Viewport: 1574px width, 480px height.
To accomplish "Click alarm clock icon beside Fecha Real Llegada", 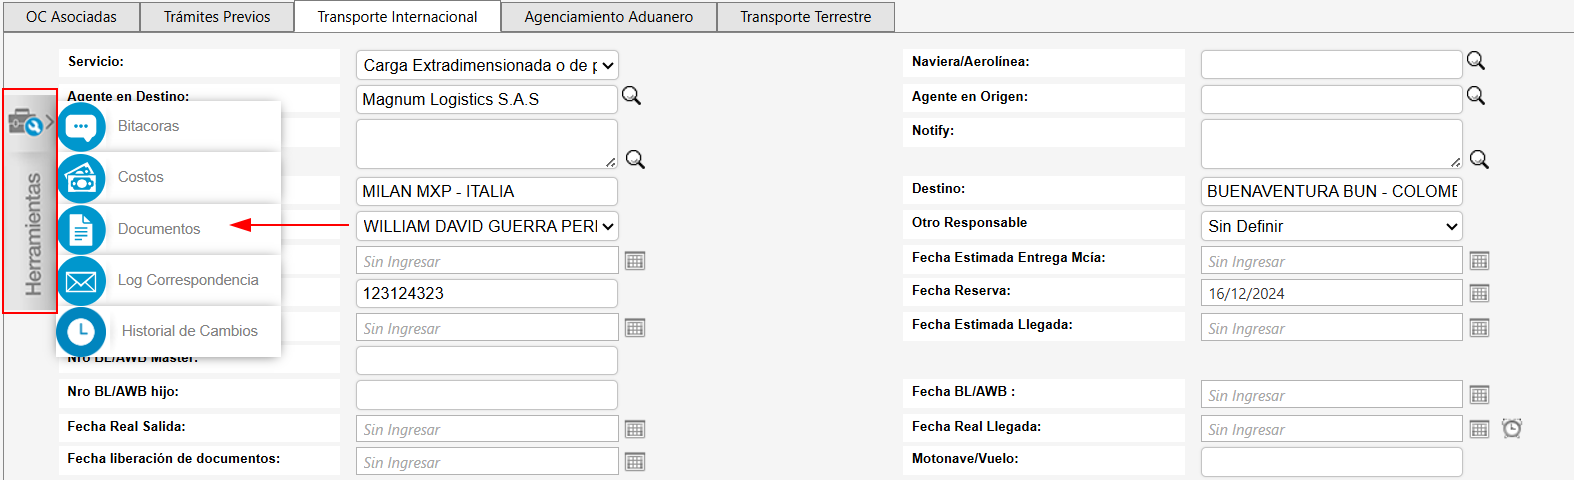I will [1512, 429].
